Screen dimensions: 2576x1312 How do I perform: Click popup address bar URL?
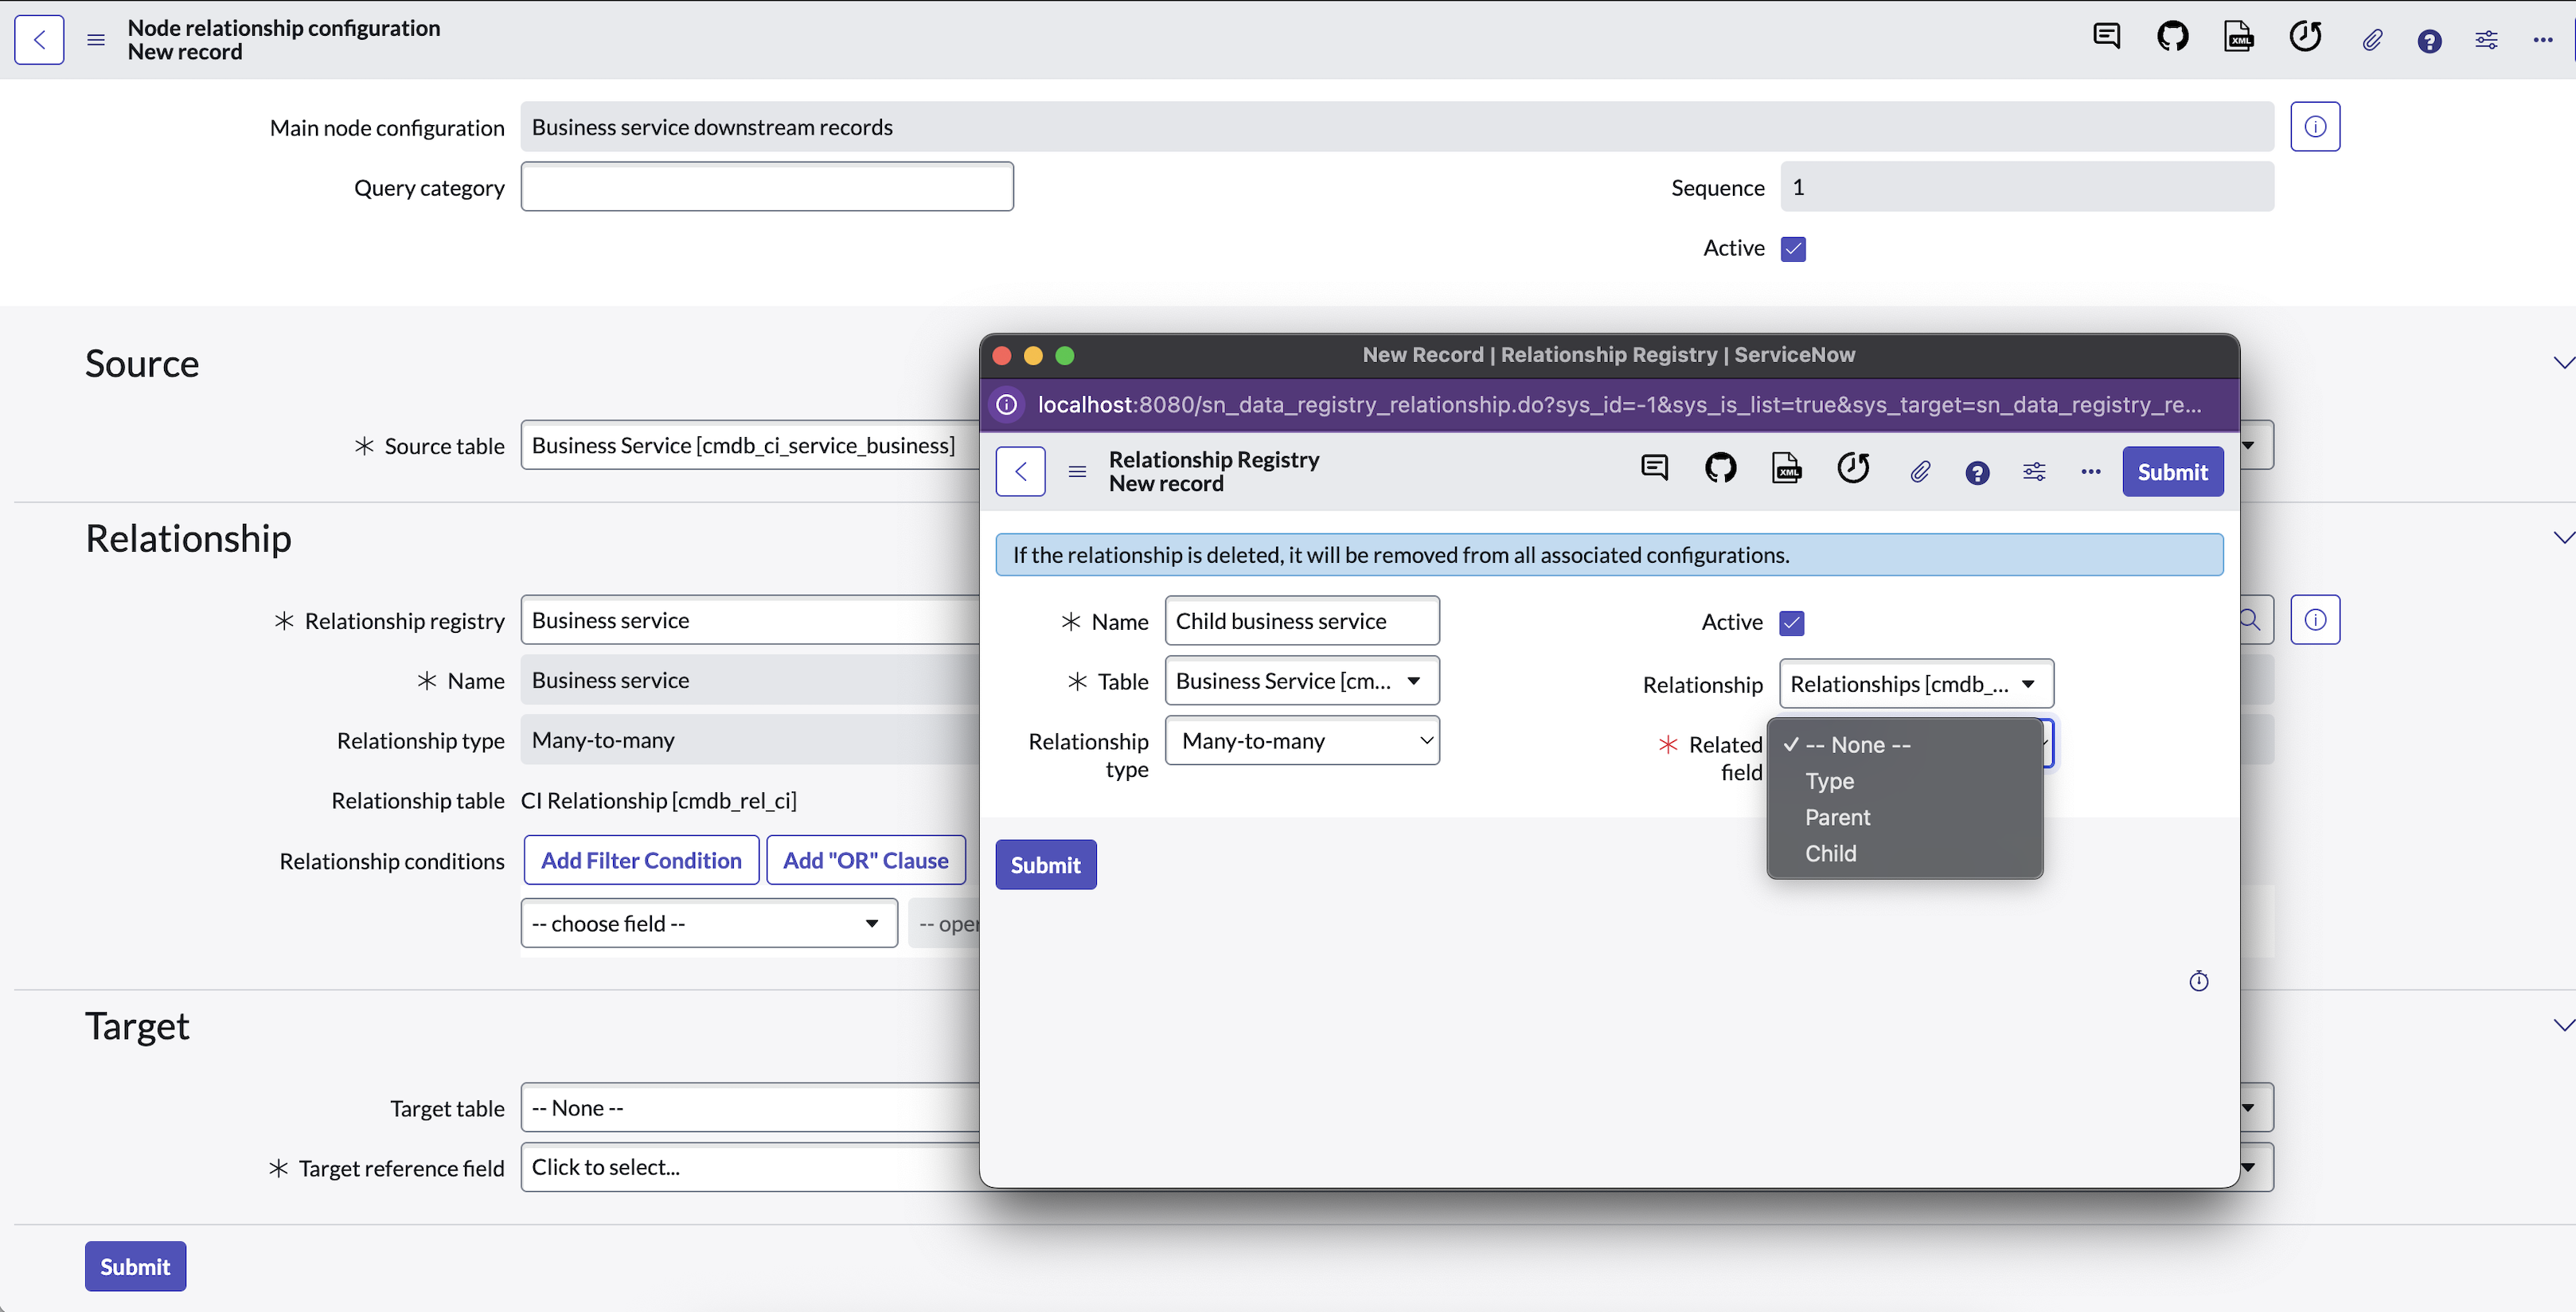pos(1619,405)
